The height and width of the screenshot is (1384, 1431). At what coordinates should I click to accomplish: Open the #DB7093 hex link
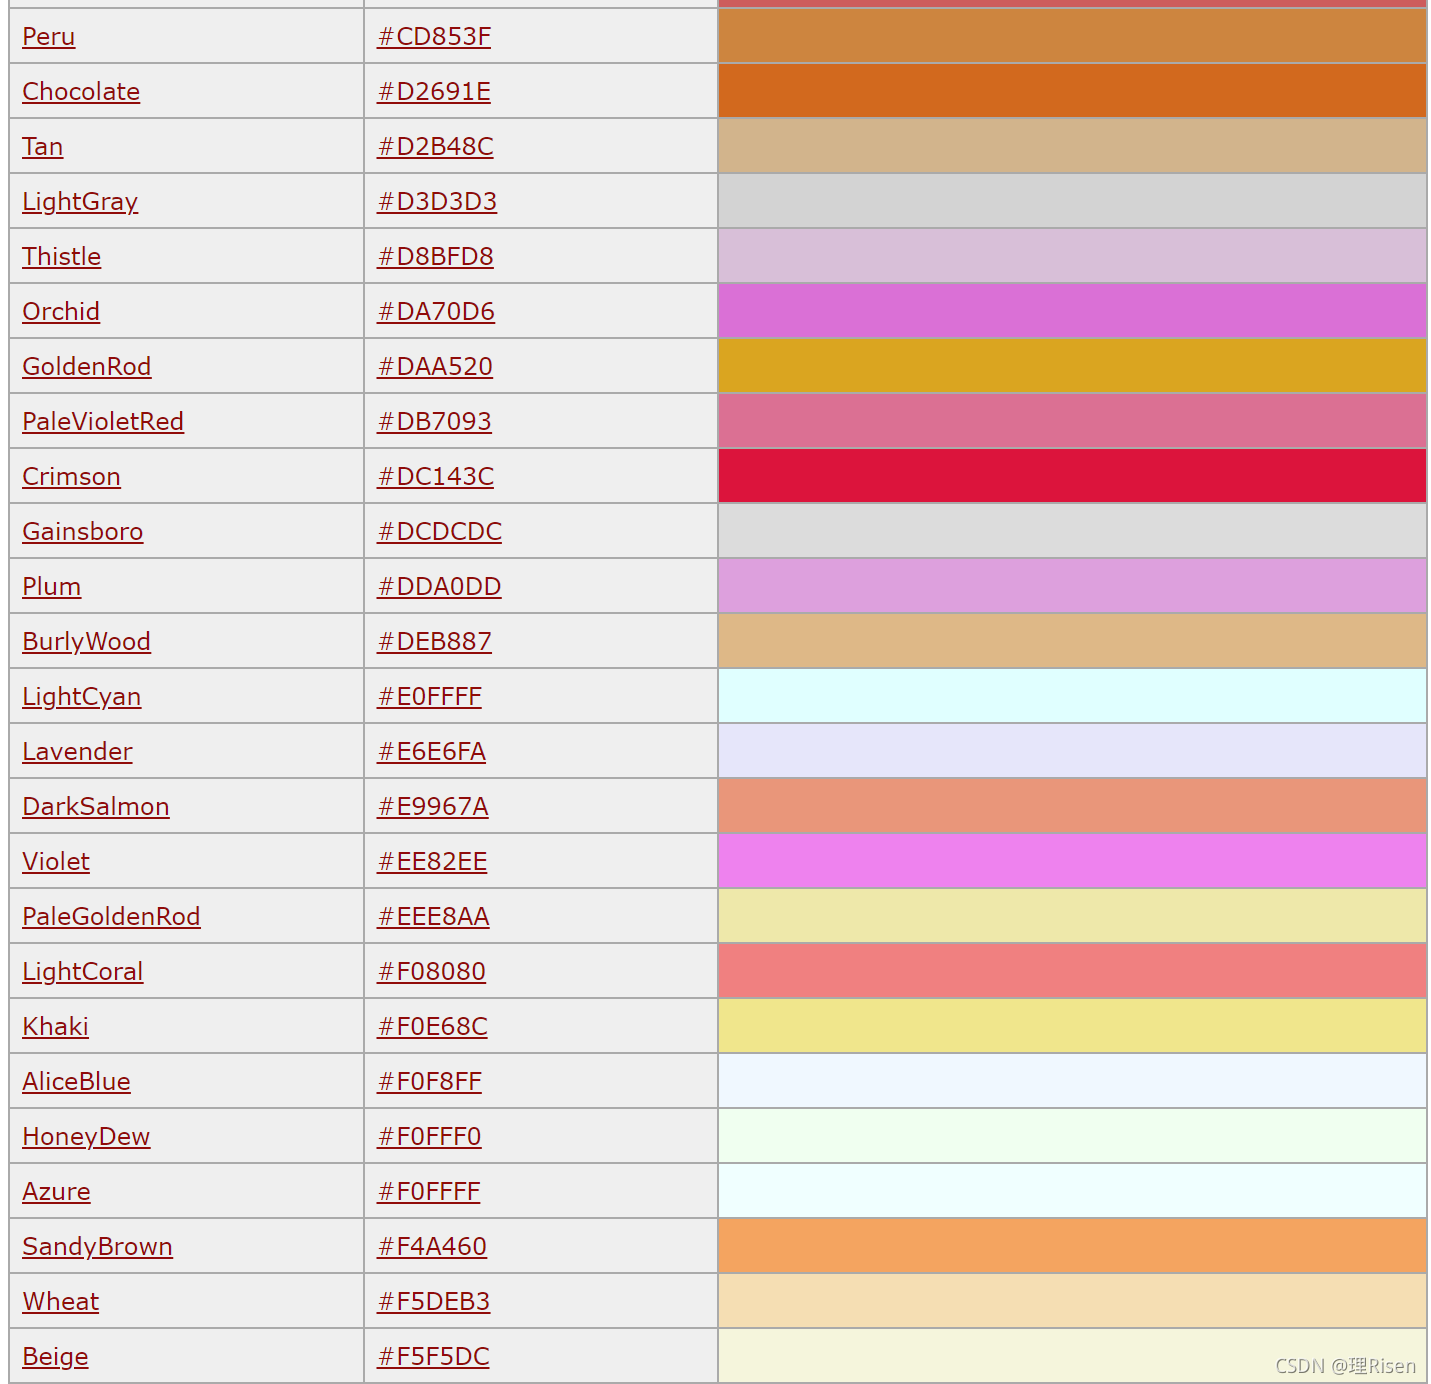pos(434,422)
